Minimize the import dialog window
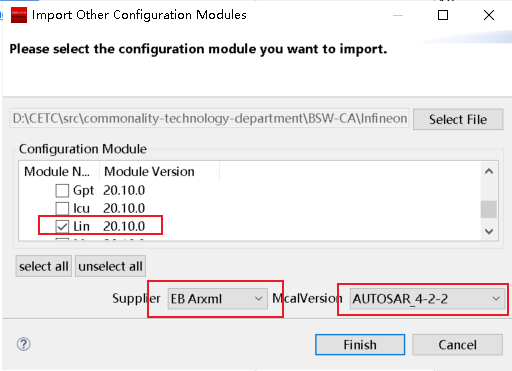The width and height of the screenshot is (512, 371). (x=398, y=15)
